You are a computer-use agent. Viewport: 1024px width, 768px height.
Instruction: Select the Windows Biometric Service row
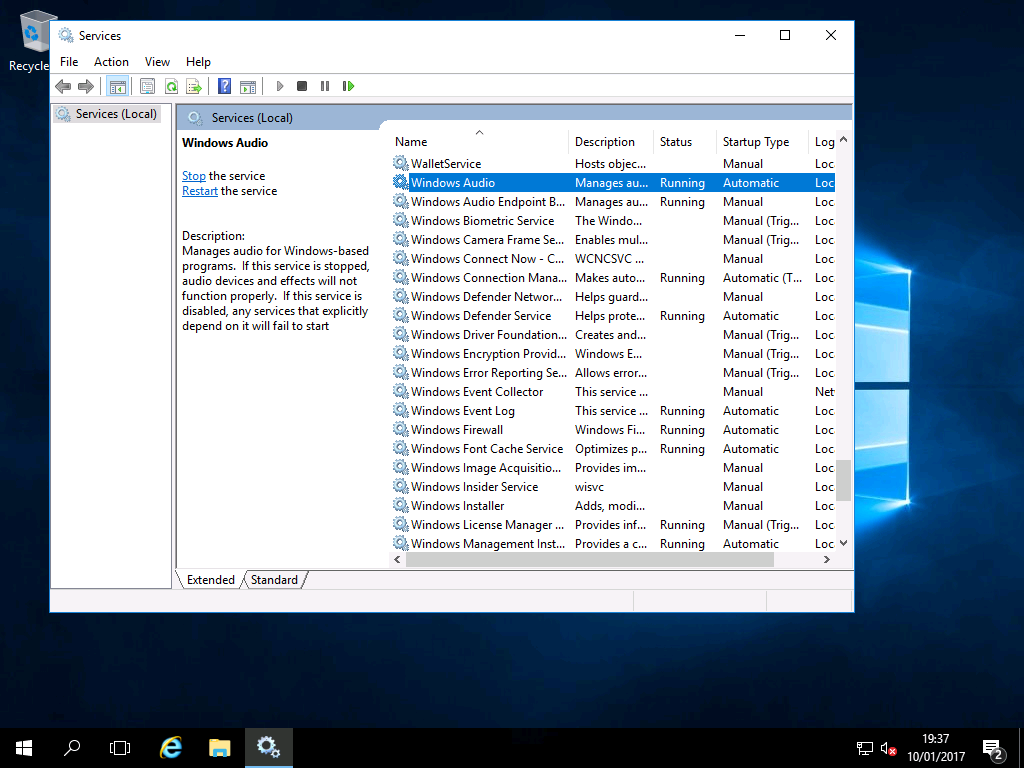[613, 221]
